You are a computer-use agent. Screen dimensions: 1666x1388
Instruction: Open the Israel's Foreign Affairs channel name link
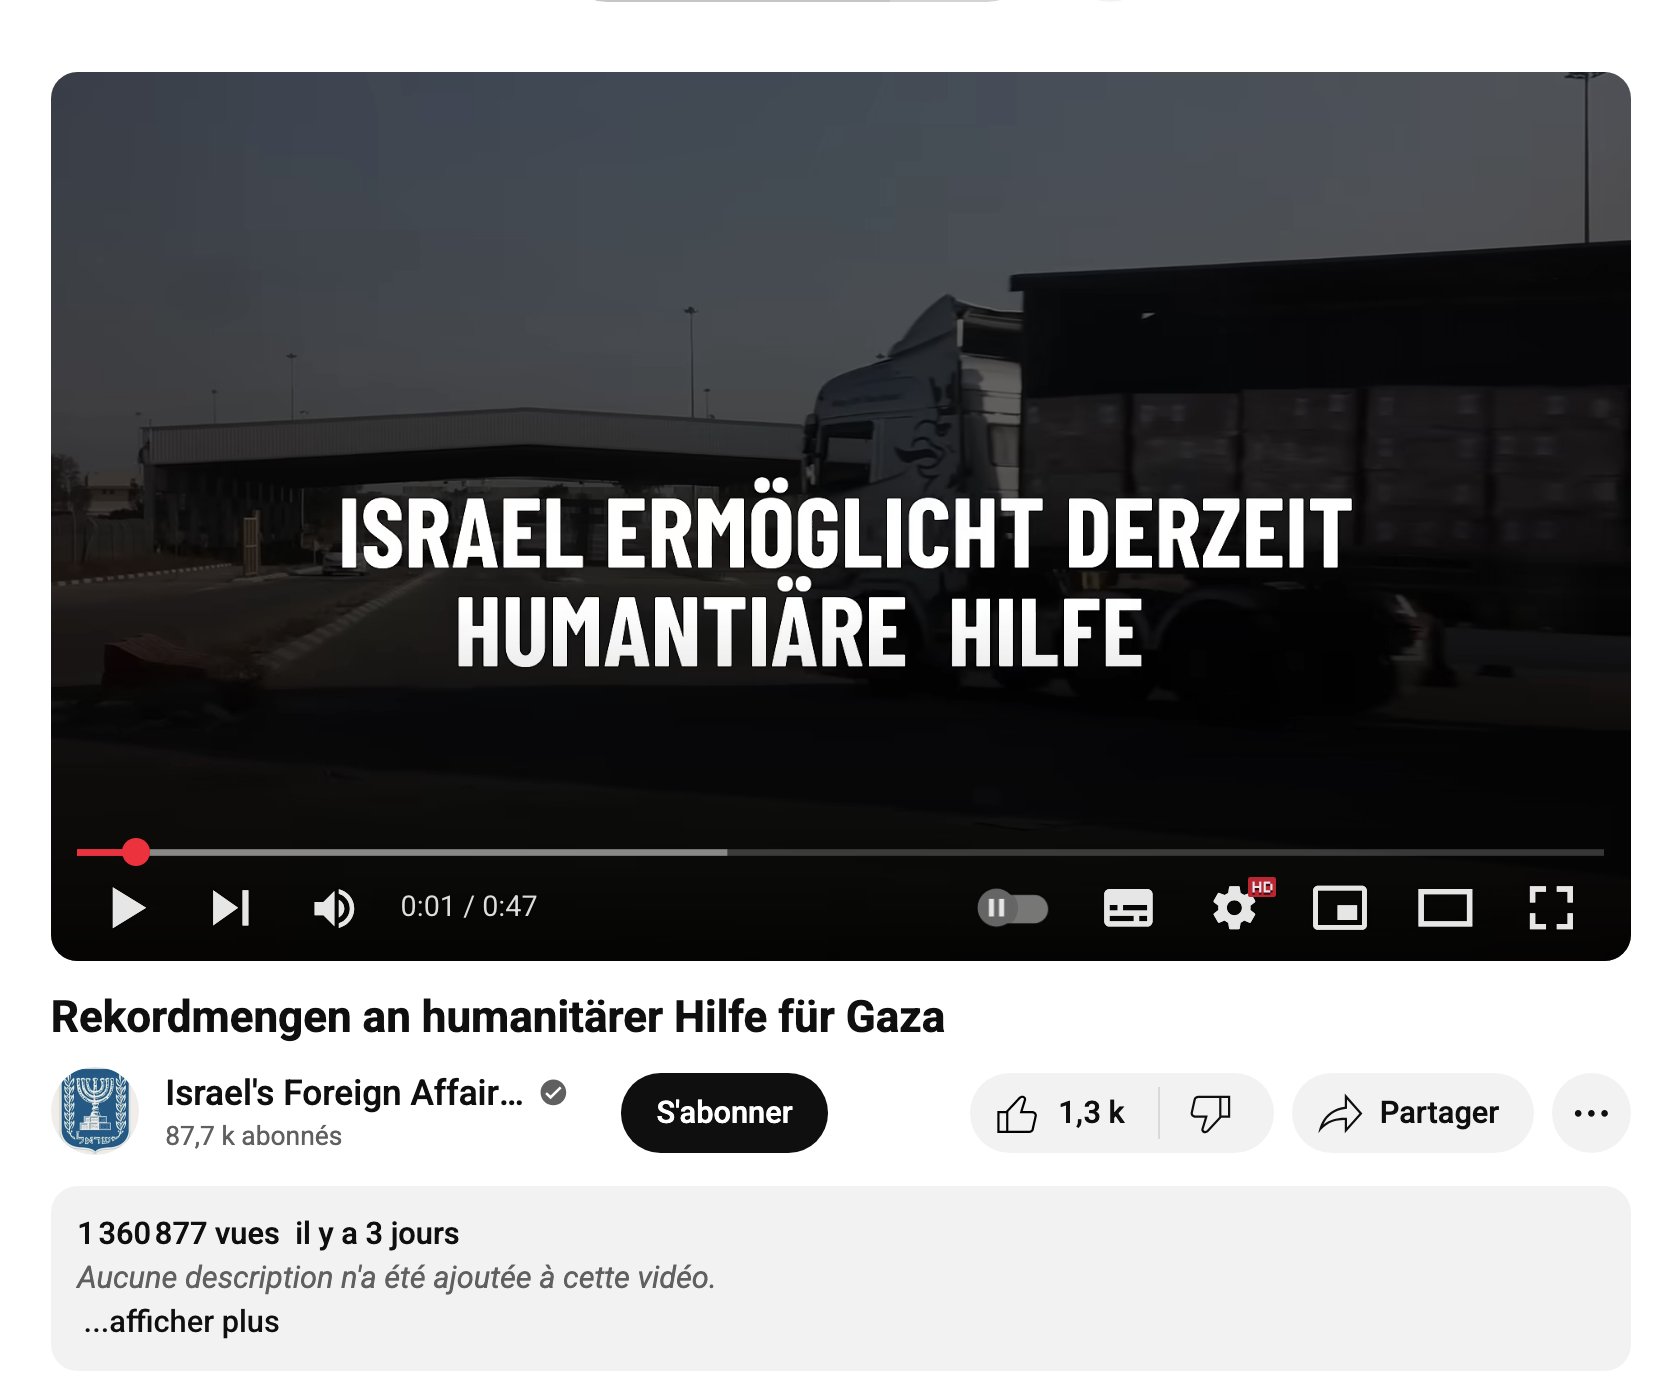344,1093
